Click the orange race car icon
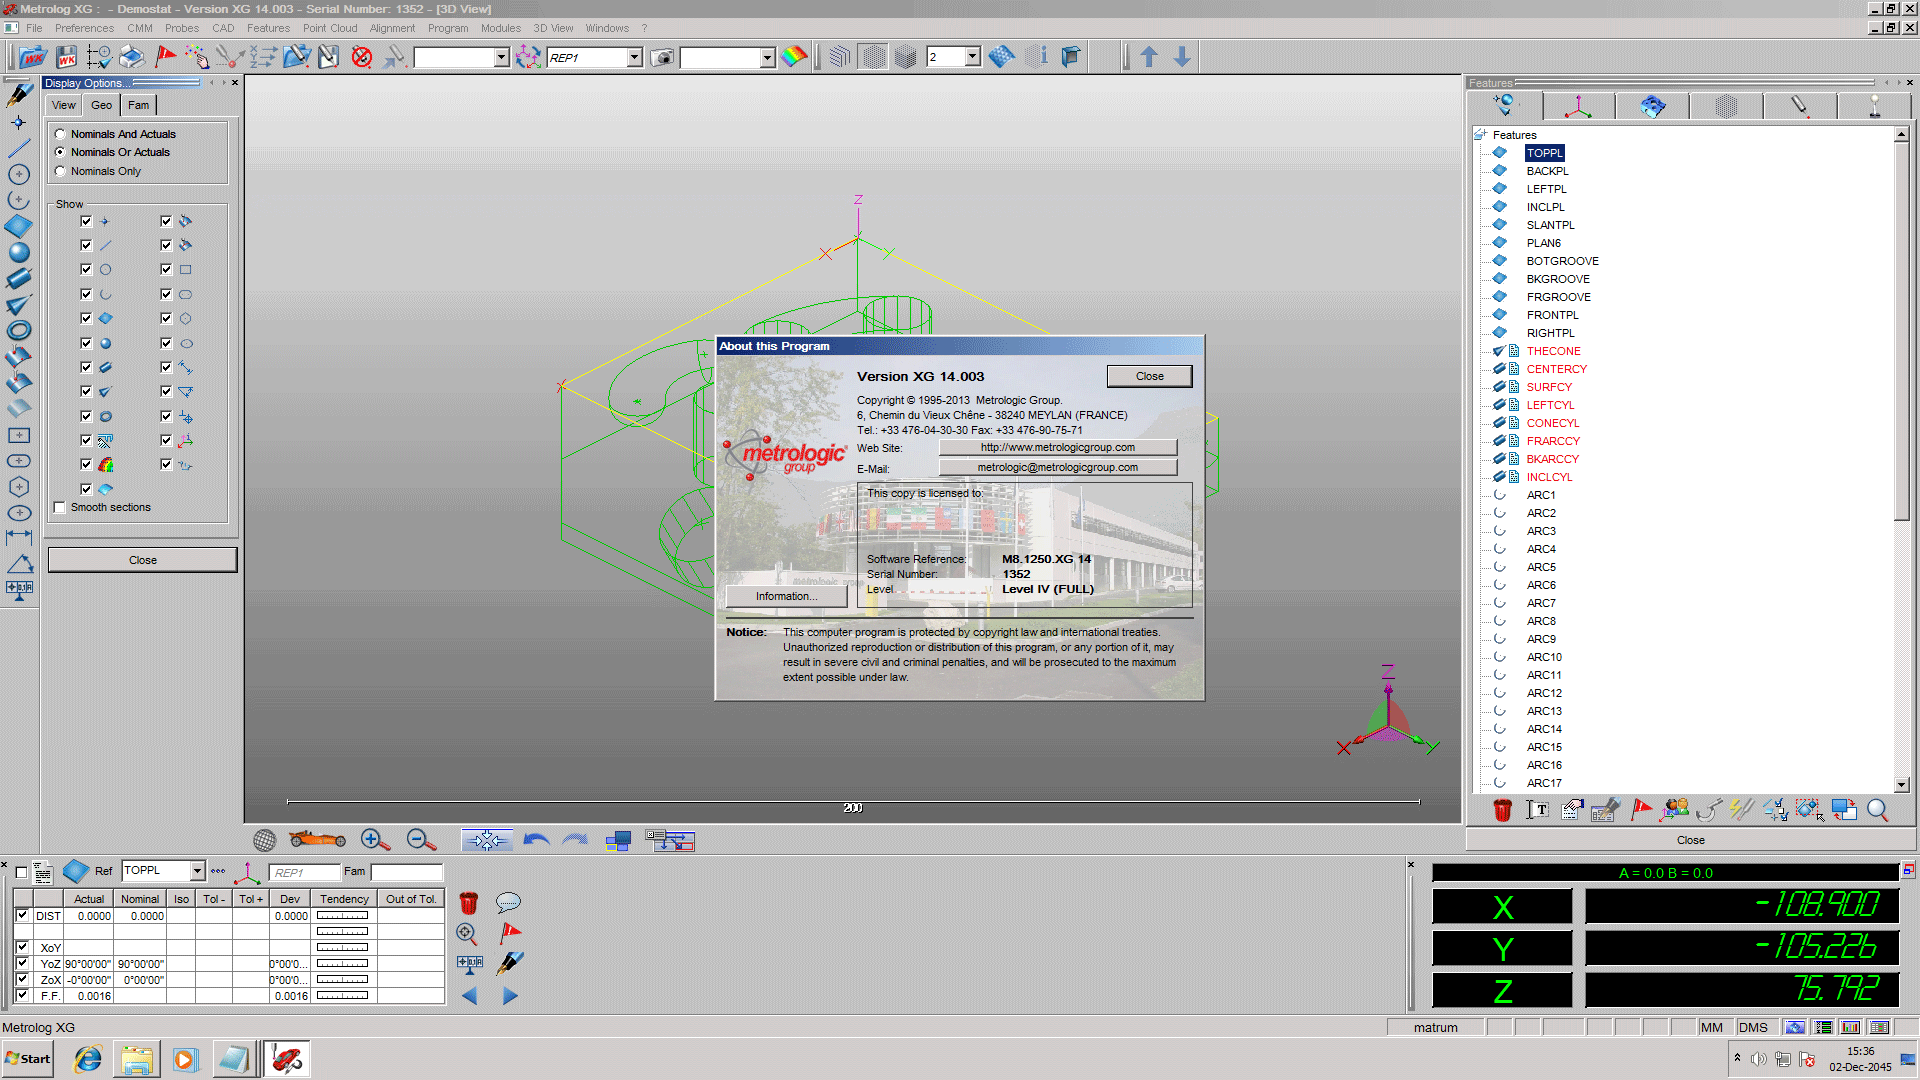 point(317,840)
